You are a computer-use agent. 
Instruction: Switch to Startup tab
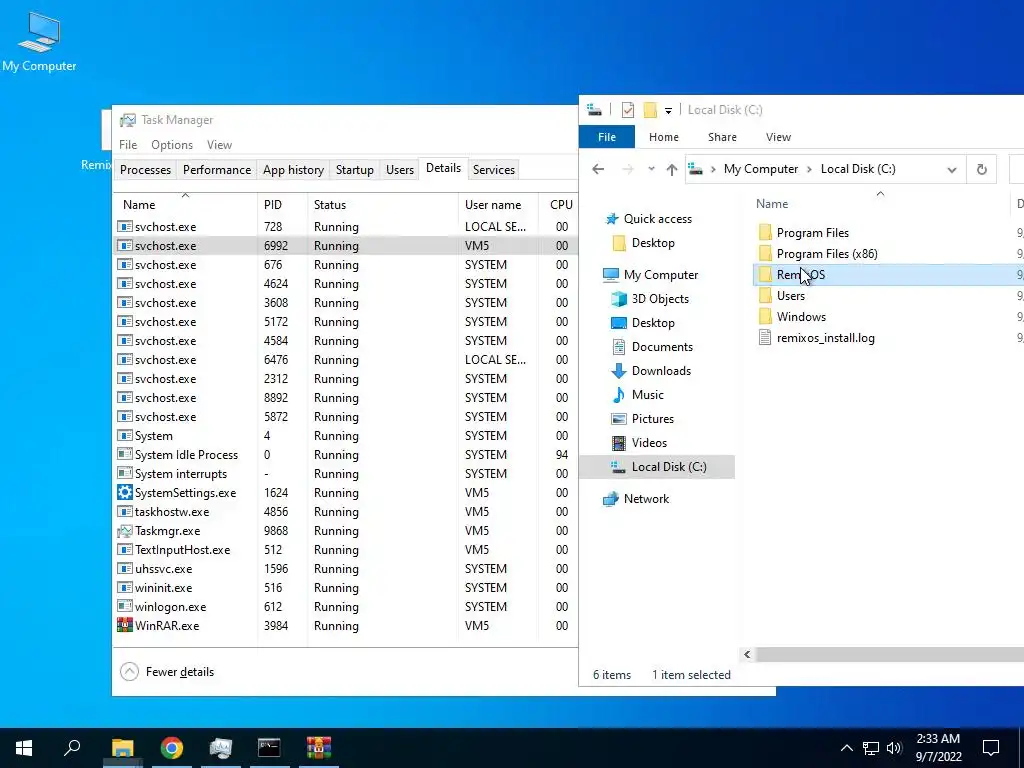click(x=355, y=169)
